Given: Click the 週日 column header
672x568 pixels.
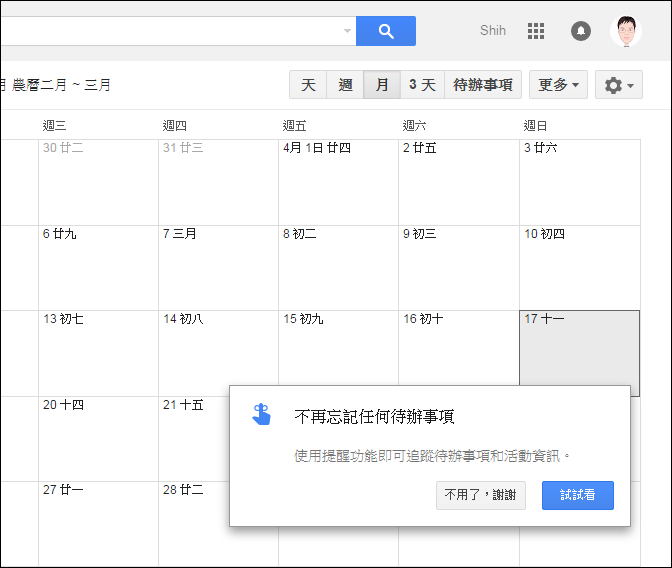Looking at the screenshot, I should click(535, 126).
